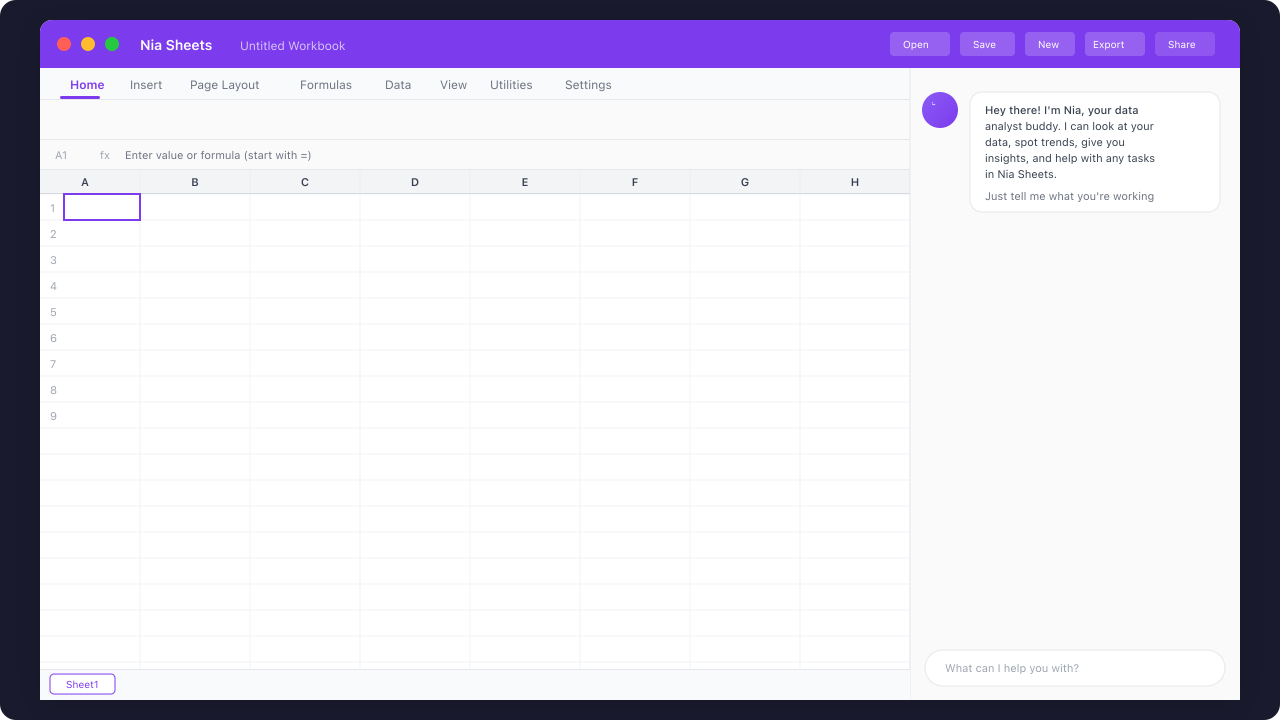Create a new workbook
The height and width of the screenshot is (720, 1280).
[x=1049, y=44]
